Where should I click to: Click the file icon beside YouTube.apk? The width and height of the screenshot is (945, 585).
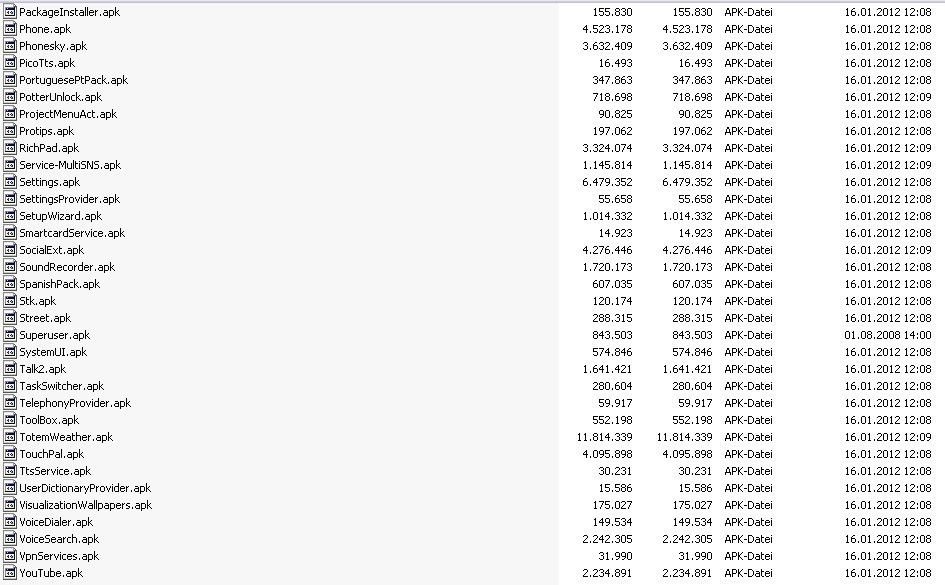click(10, 573)
